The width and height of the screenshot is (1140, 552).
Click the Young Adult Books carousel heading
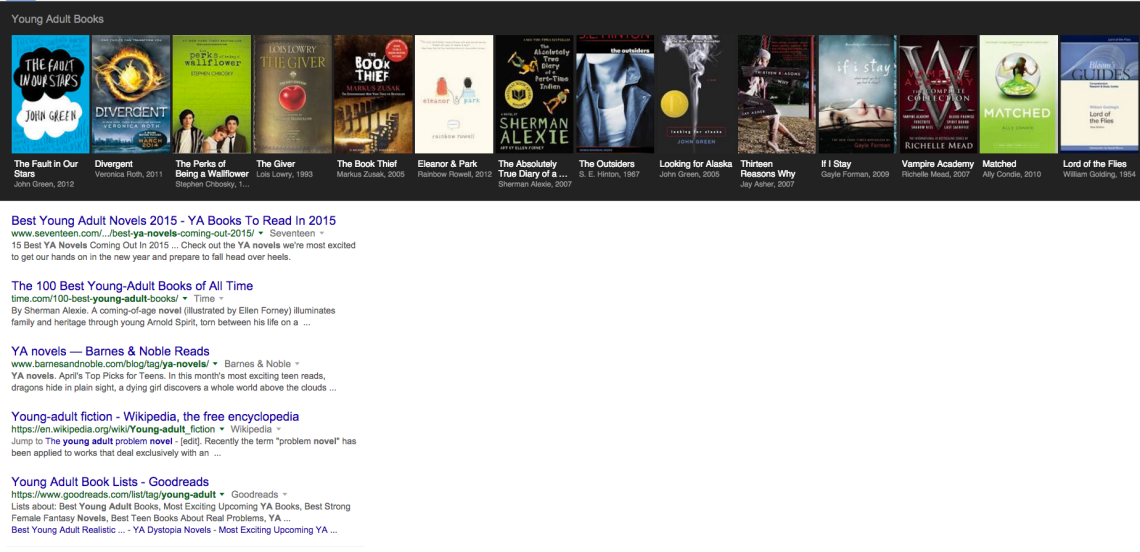[57, 19]
